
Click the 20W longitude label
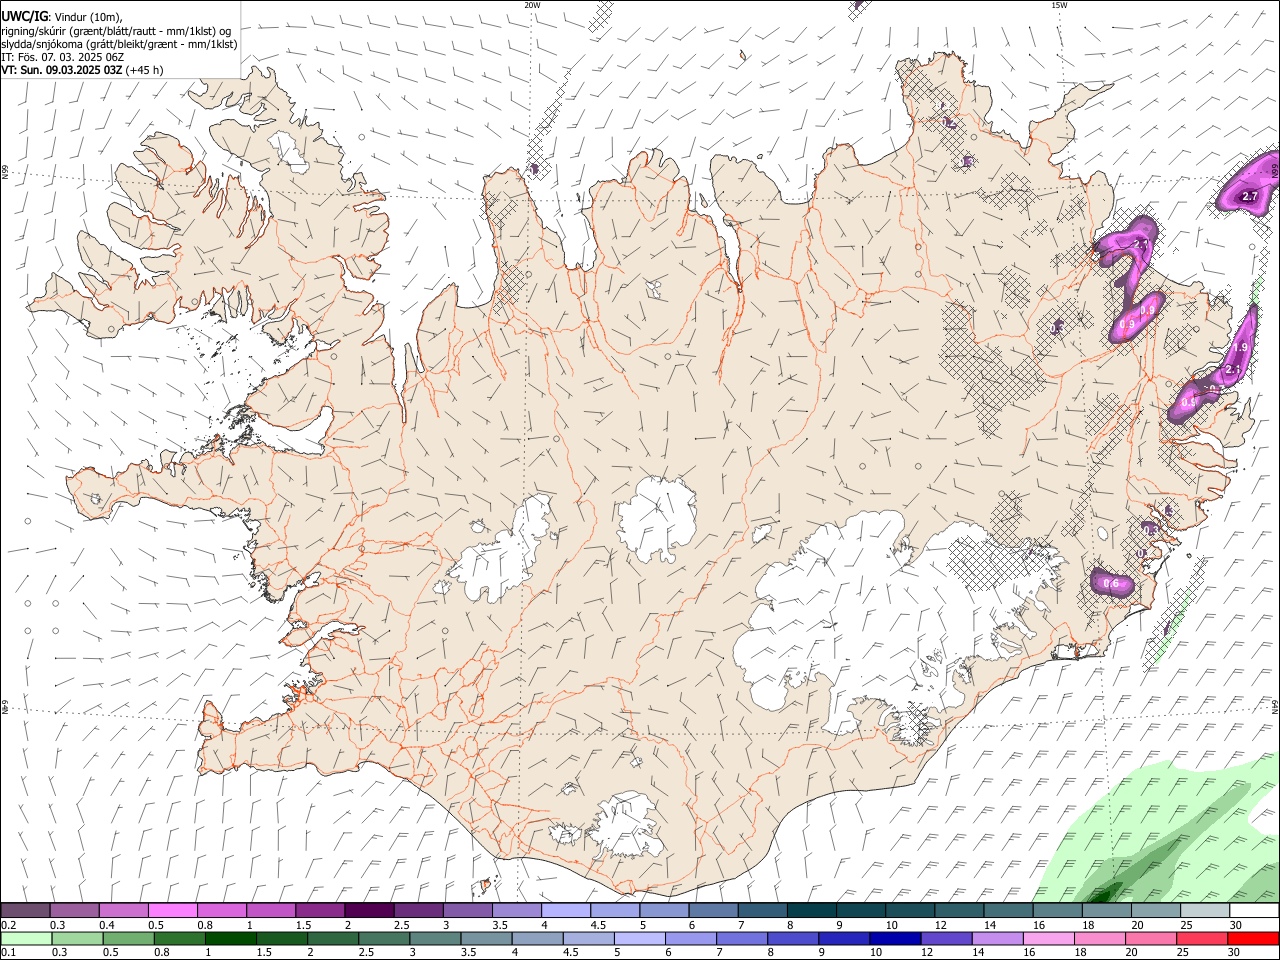[x=532, y=5]
